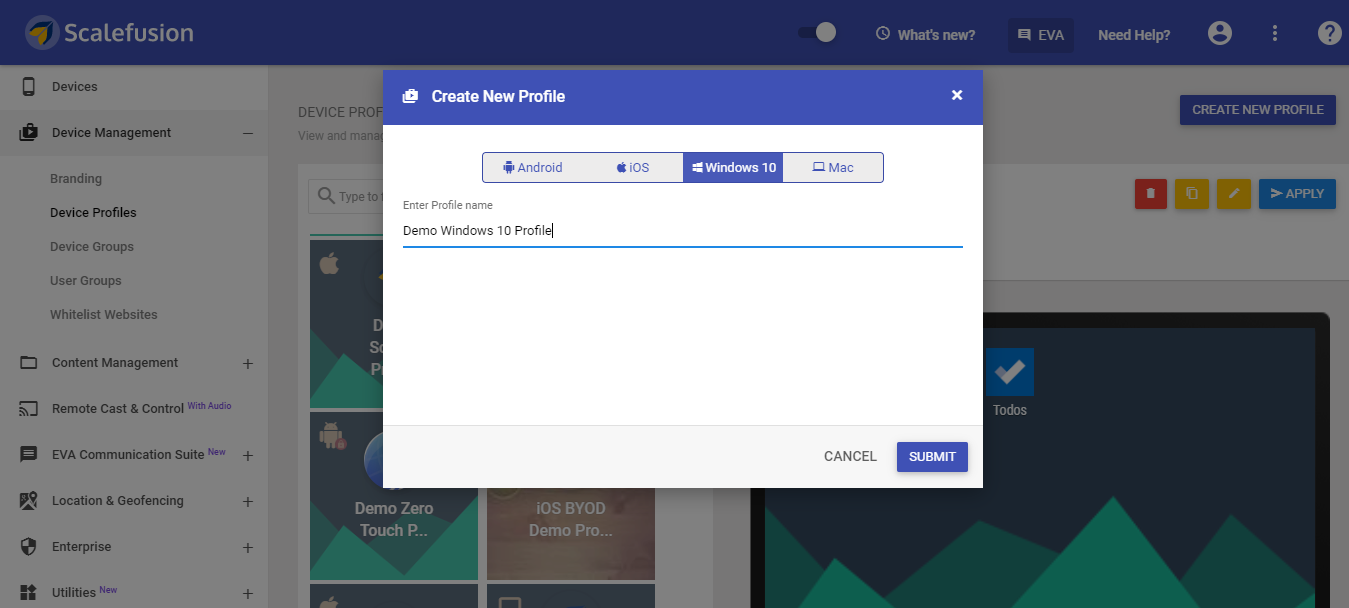Click CREATE NEW PROFILE button
Screen dimensions: 1349x608
[1258, 110]
